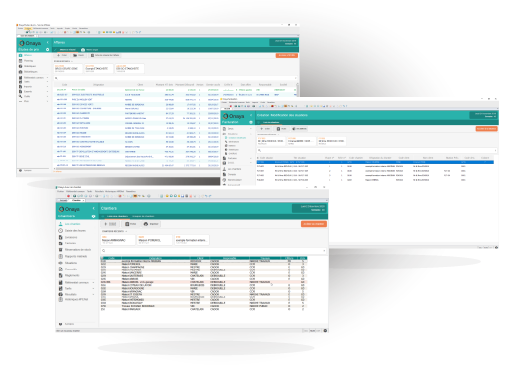Click the status bar icon at bottom right of the Facturation window
The image size is (512, 376).
click(496, 247)
